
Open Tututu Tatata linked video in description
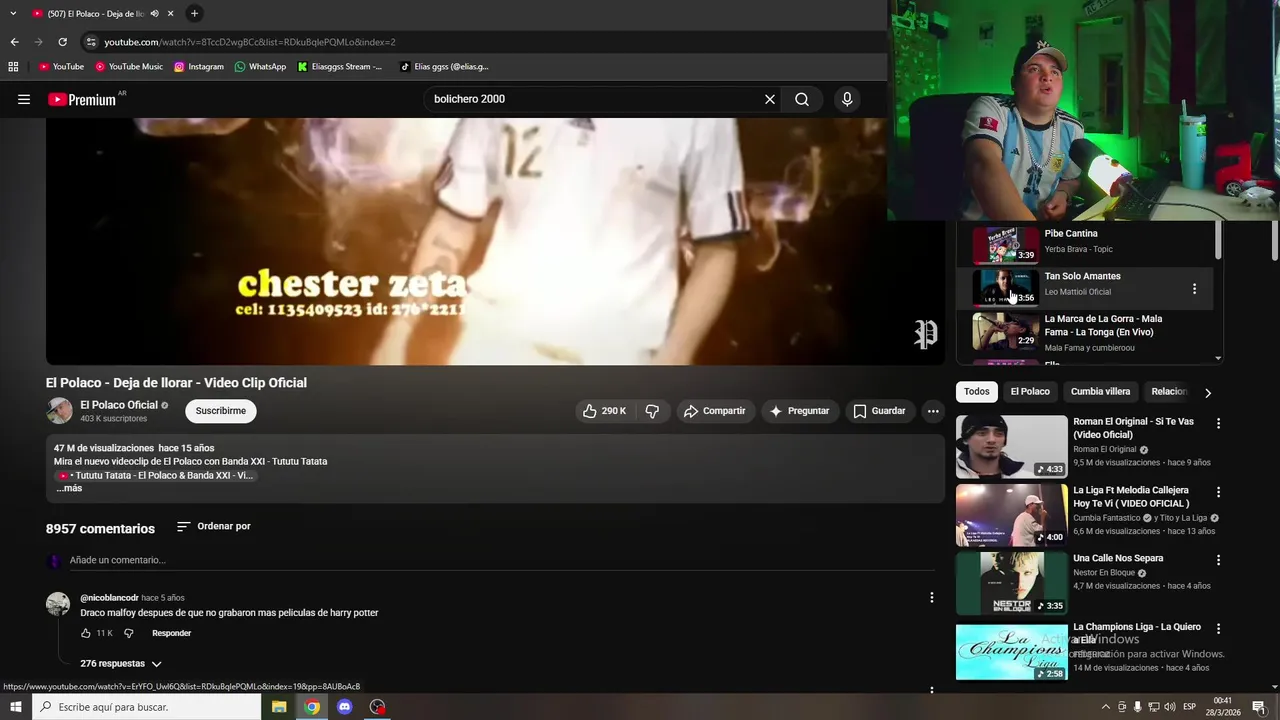tap(155, 476)
